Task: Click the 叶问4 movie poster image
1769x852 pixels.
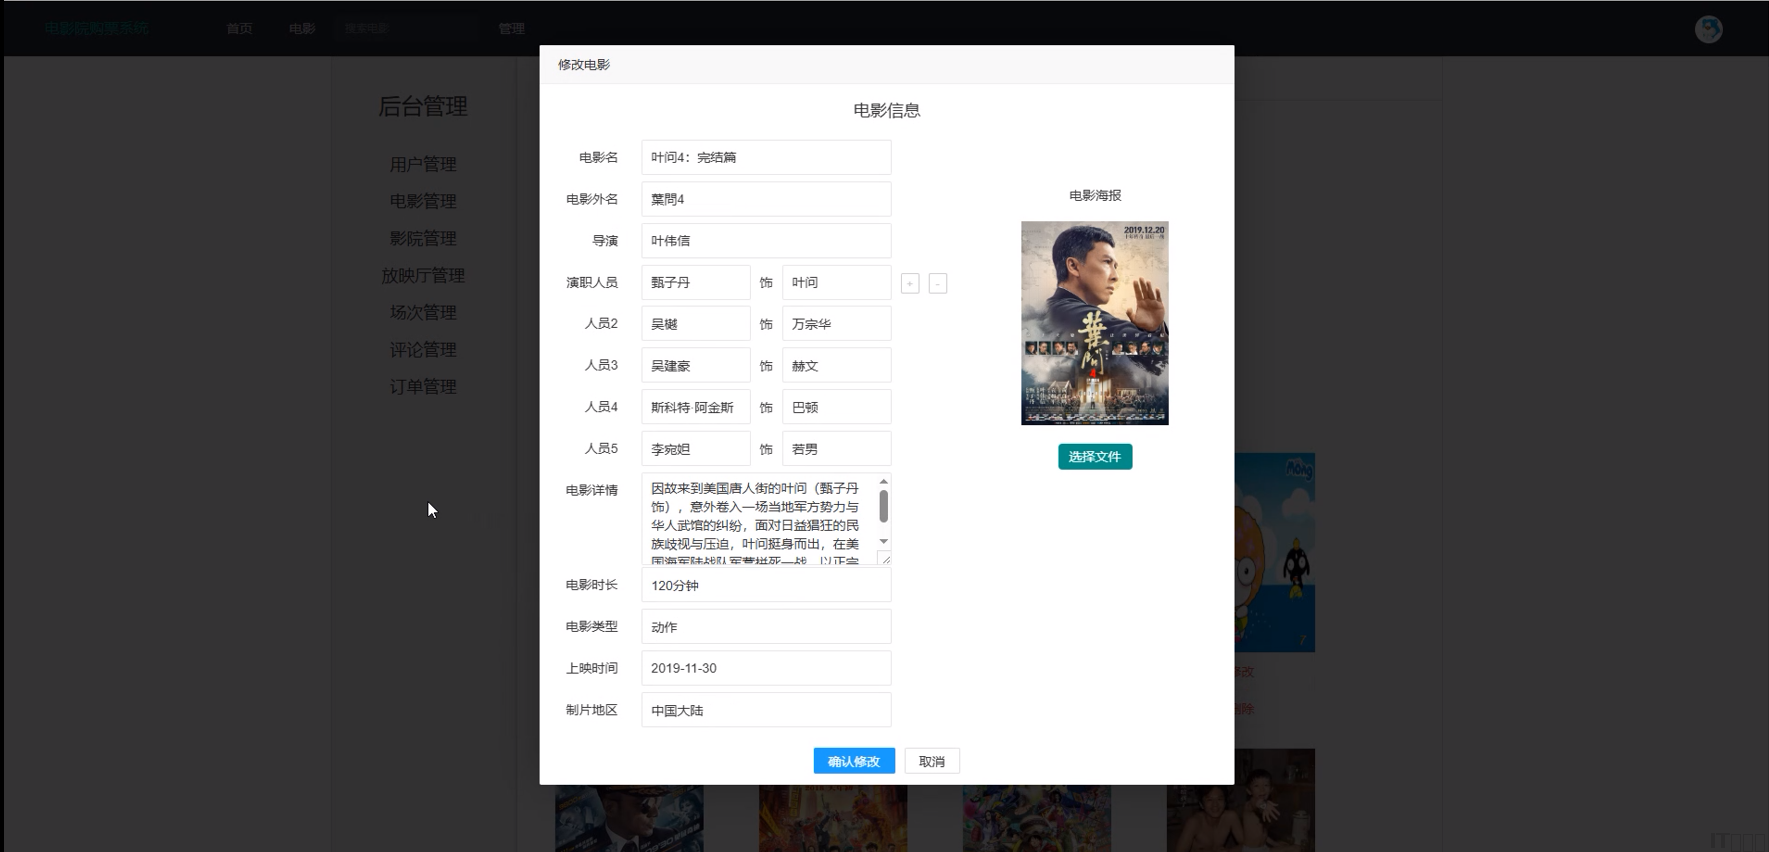Action: coord(1094,323)
